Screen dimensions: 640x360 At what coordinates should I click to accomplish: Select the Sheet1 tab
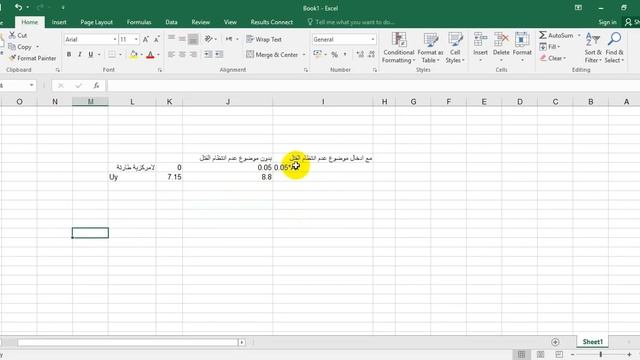(x=592, y=342)
